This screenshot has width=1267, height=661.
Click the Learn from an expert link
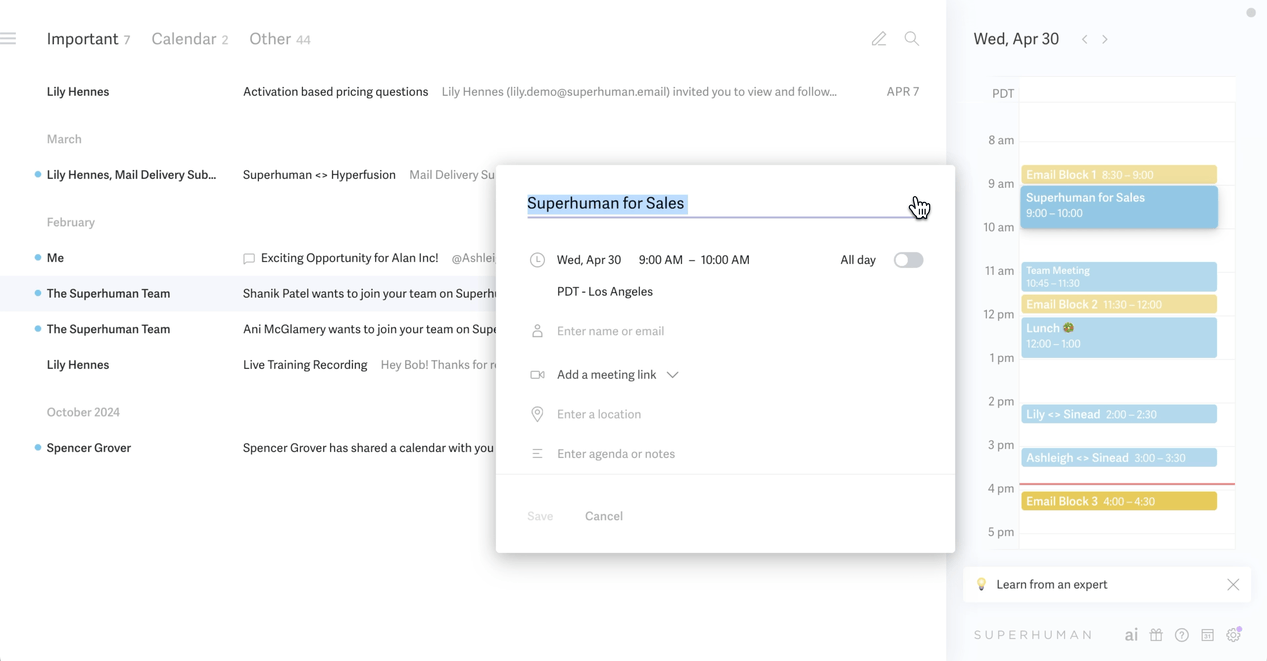[x=1052, y=585]
